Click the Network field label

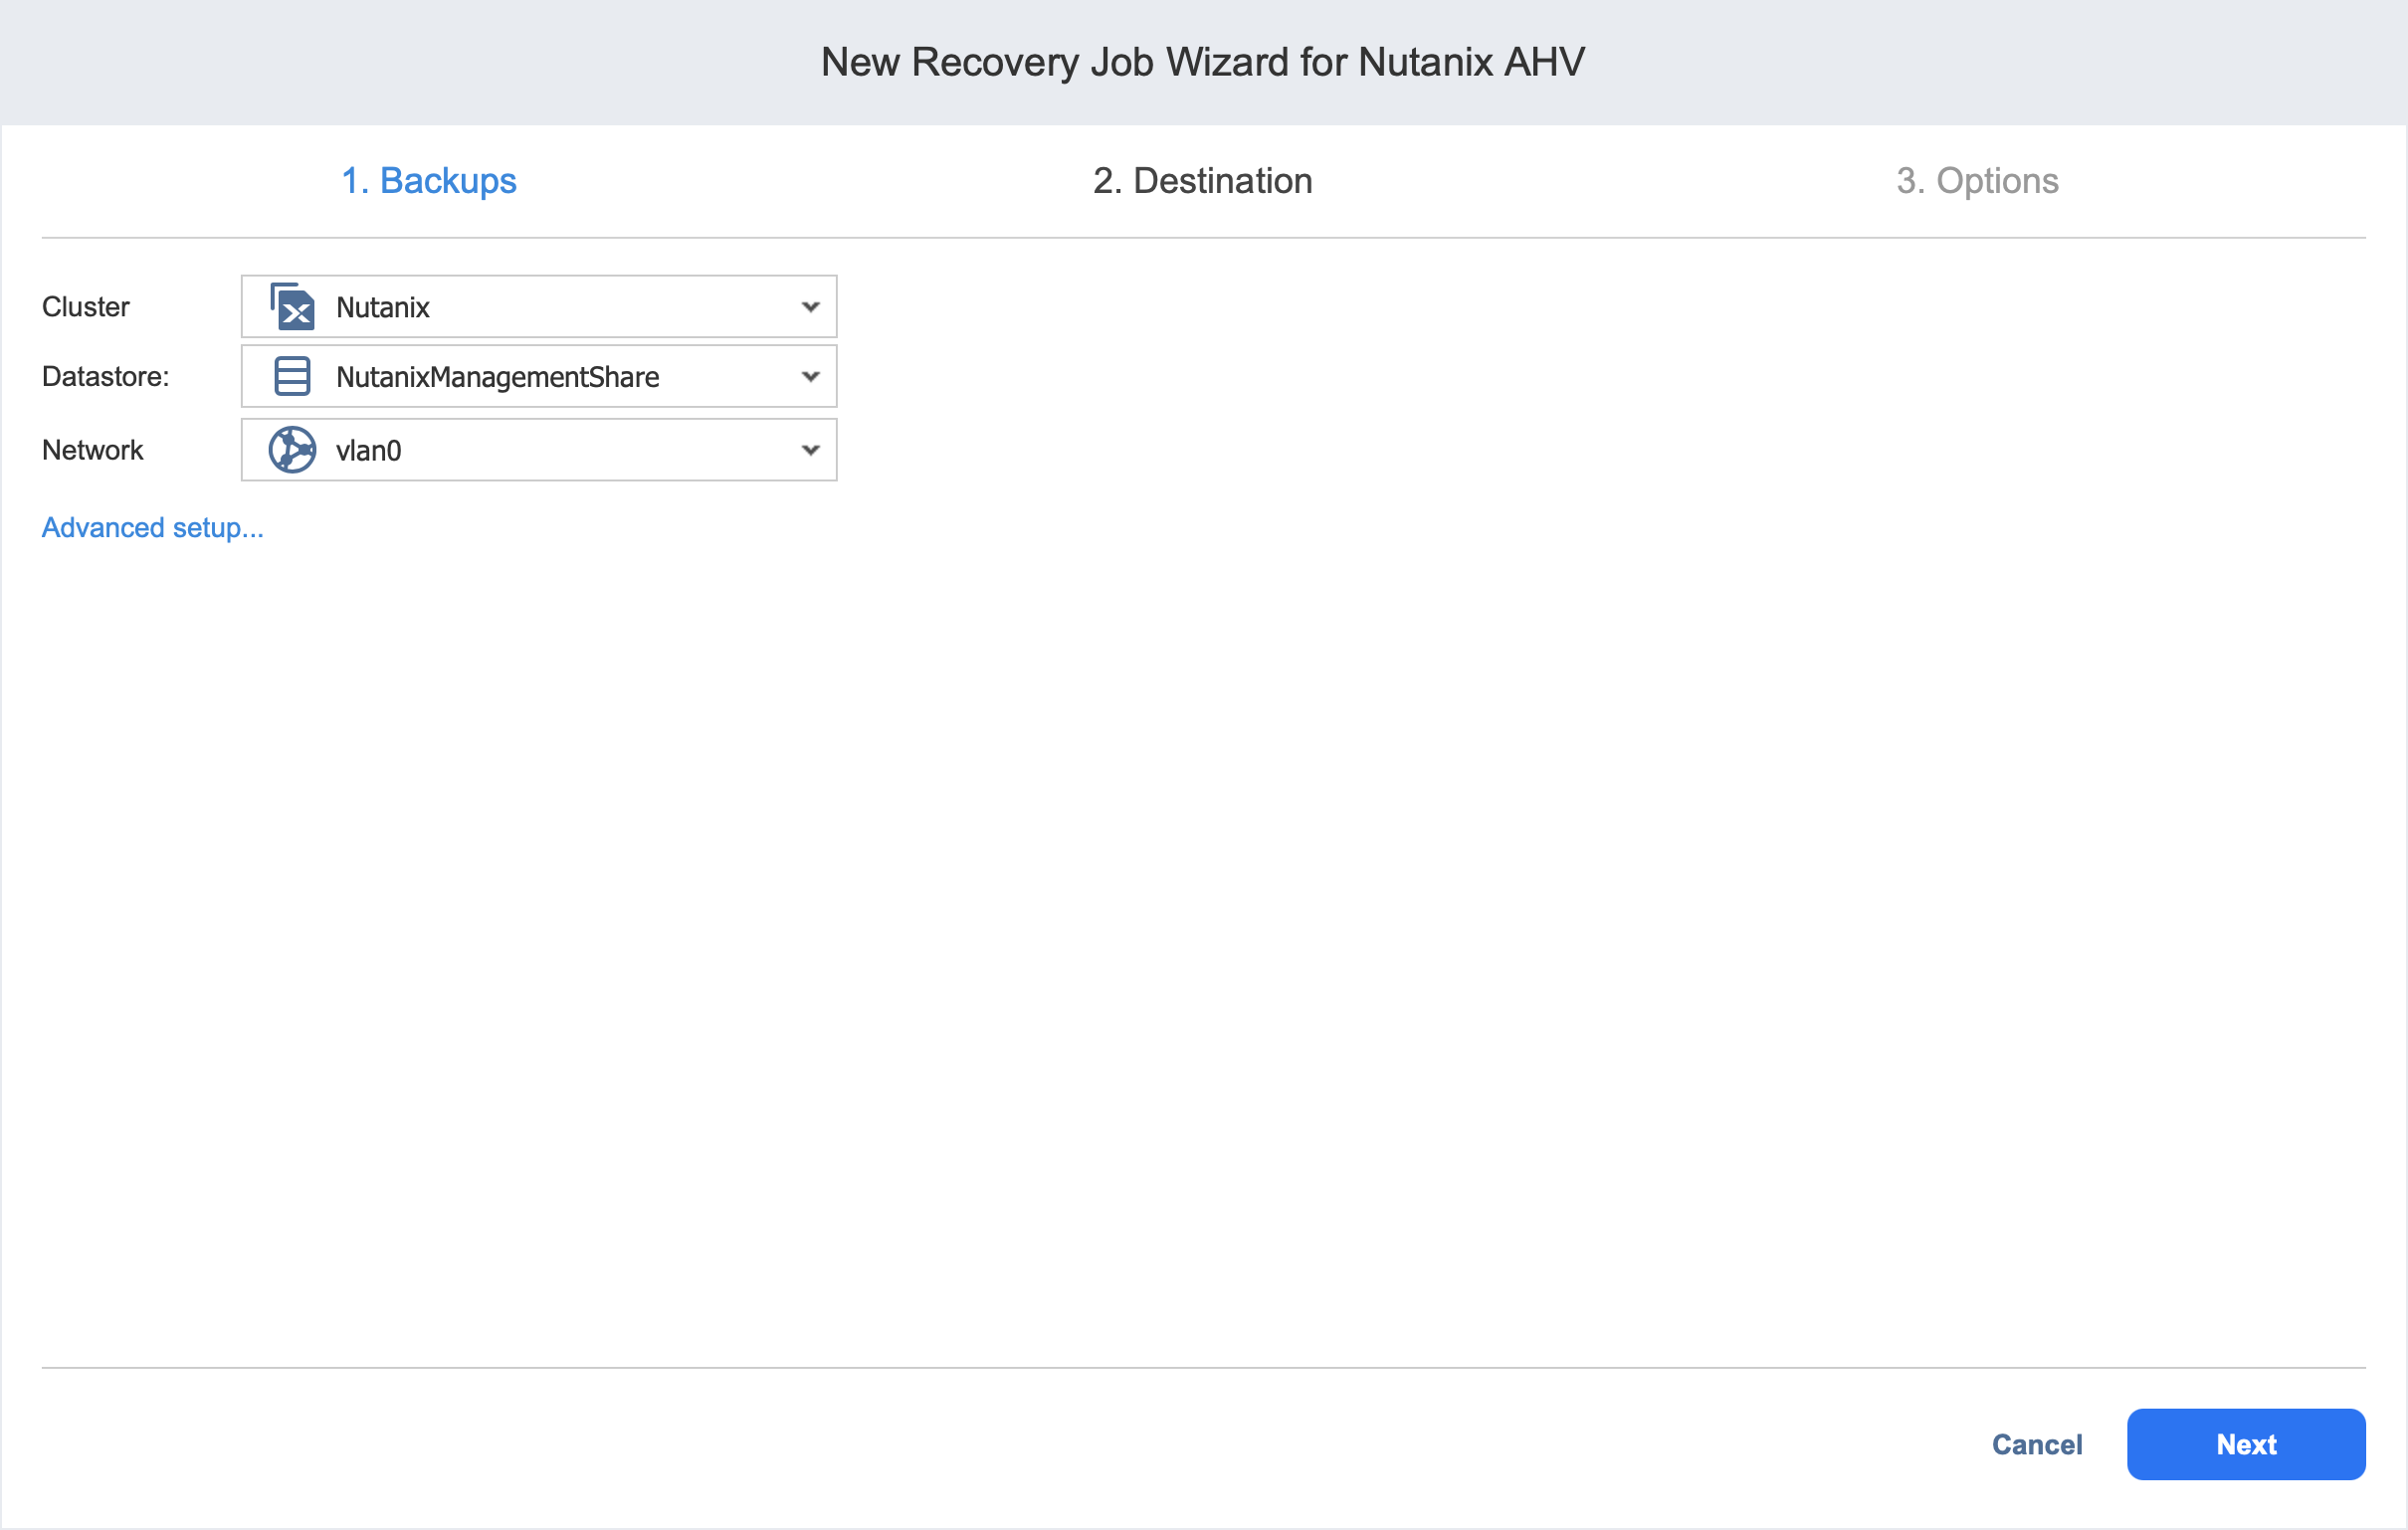92,450
